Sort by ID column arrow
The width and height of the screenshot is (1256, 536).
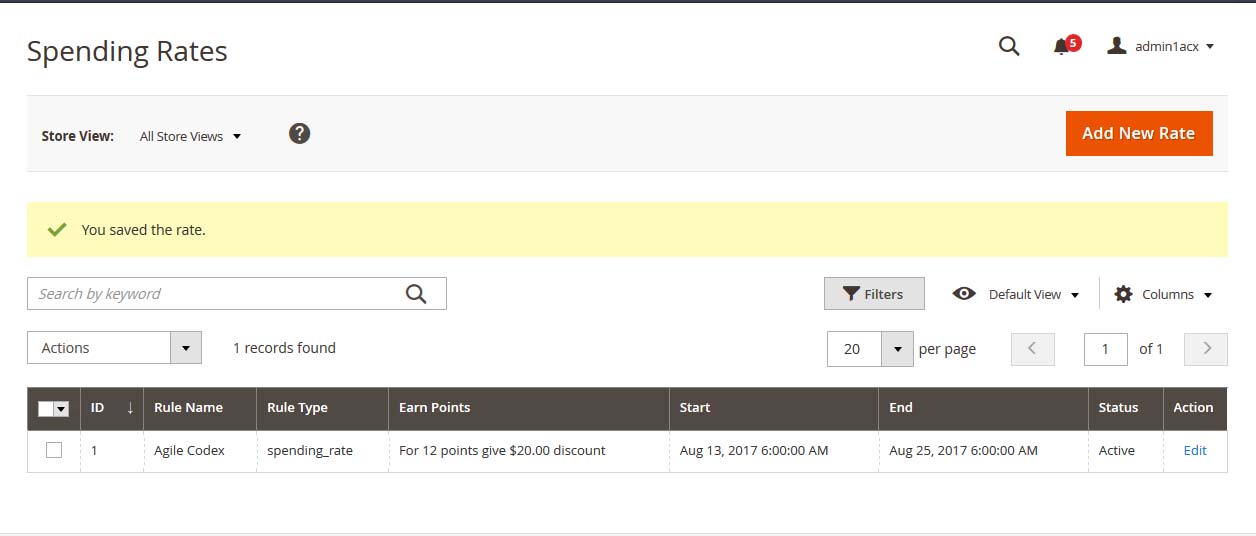[x=129, y=408]
